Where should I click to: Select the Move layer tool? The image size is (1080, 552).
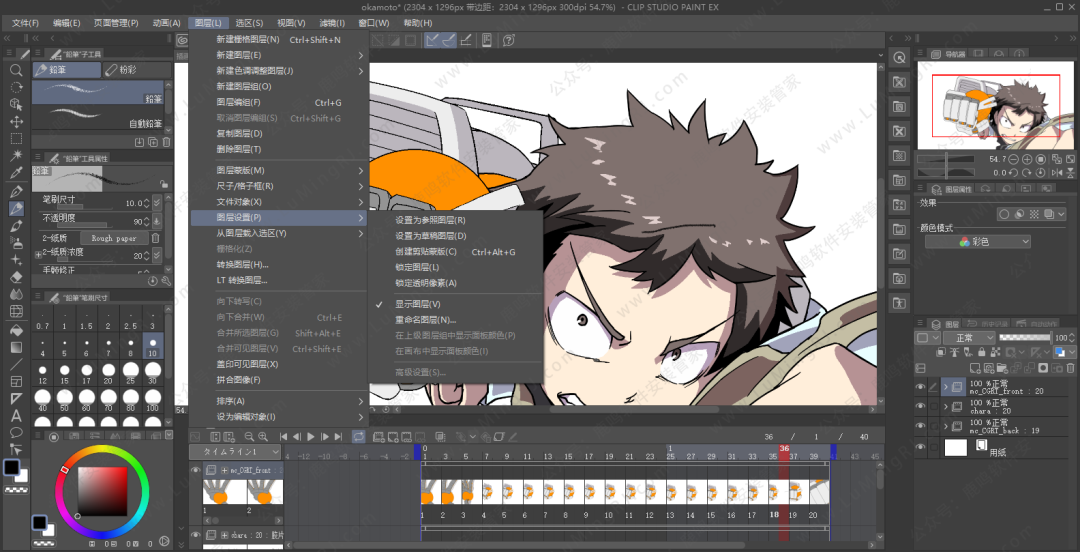coord(17,121)
